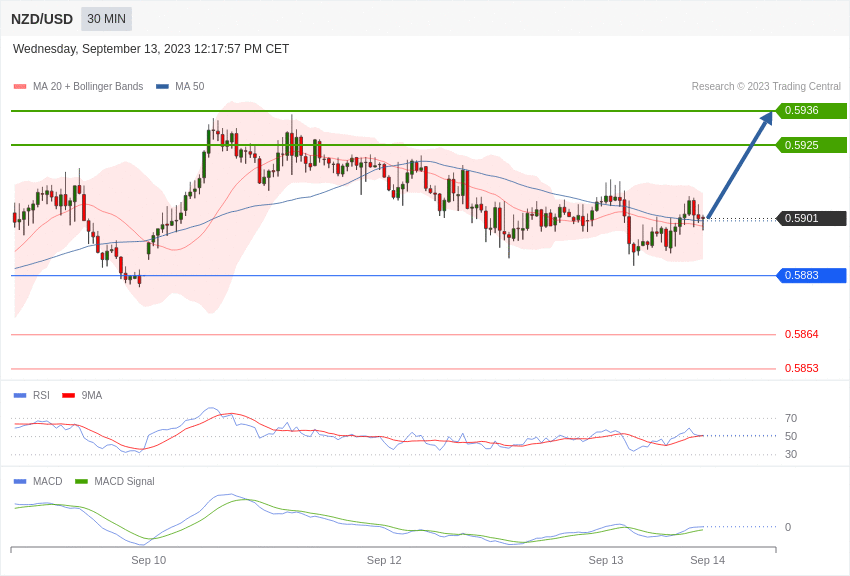
Task: Click the Sep 13 date axis label
Action: coord(606,560)
